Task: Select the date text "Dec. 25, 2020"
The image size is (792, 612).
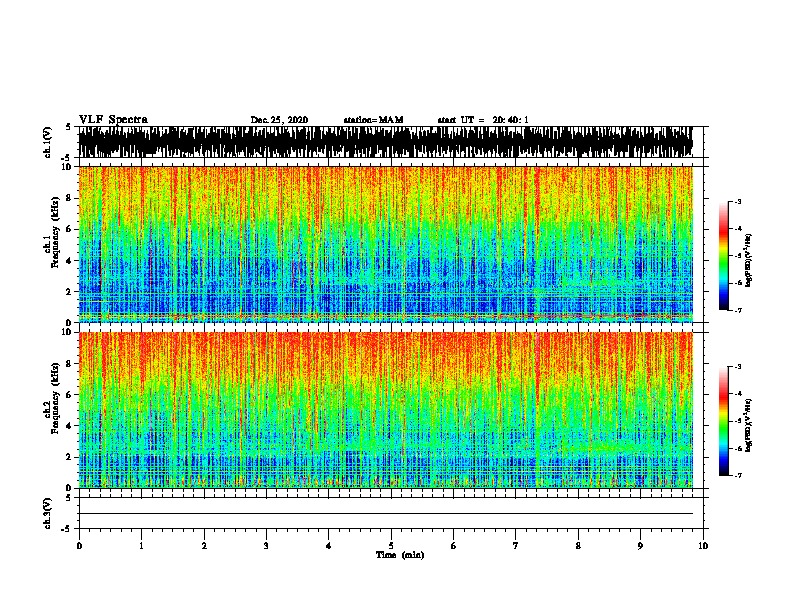Action: [279, 120]
